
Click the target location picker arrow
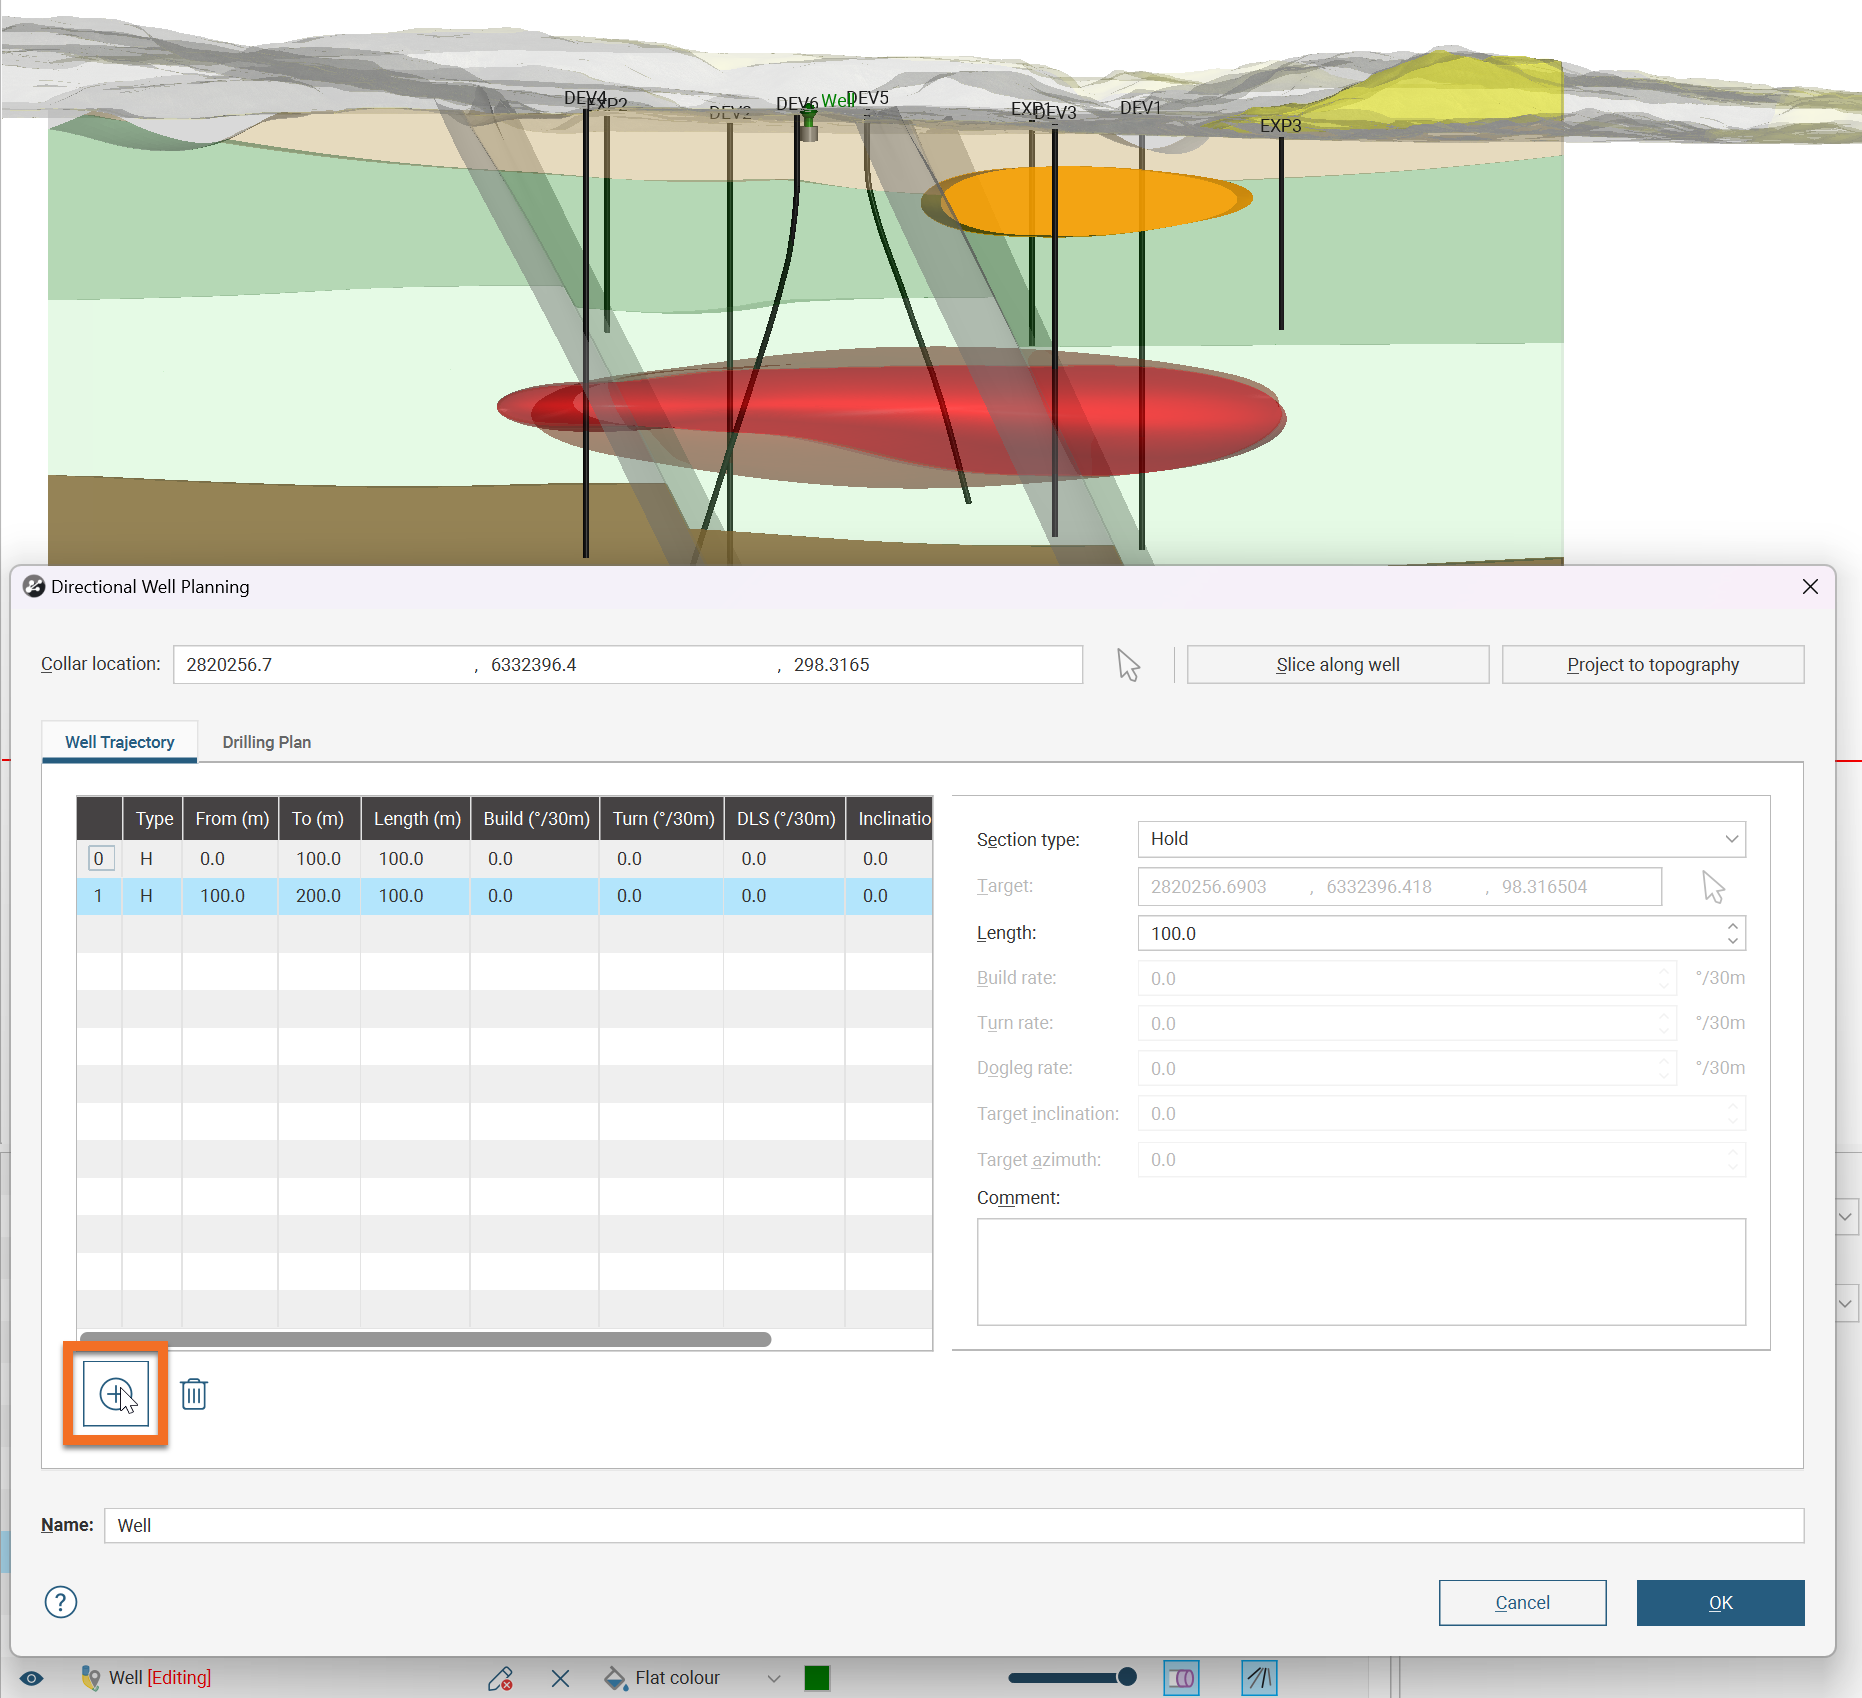pos(1713,887)
